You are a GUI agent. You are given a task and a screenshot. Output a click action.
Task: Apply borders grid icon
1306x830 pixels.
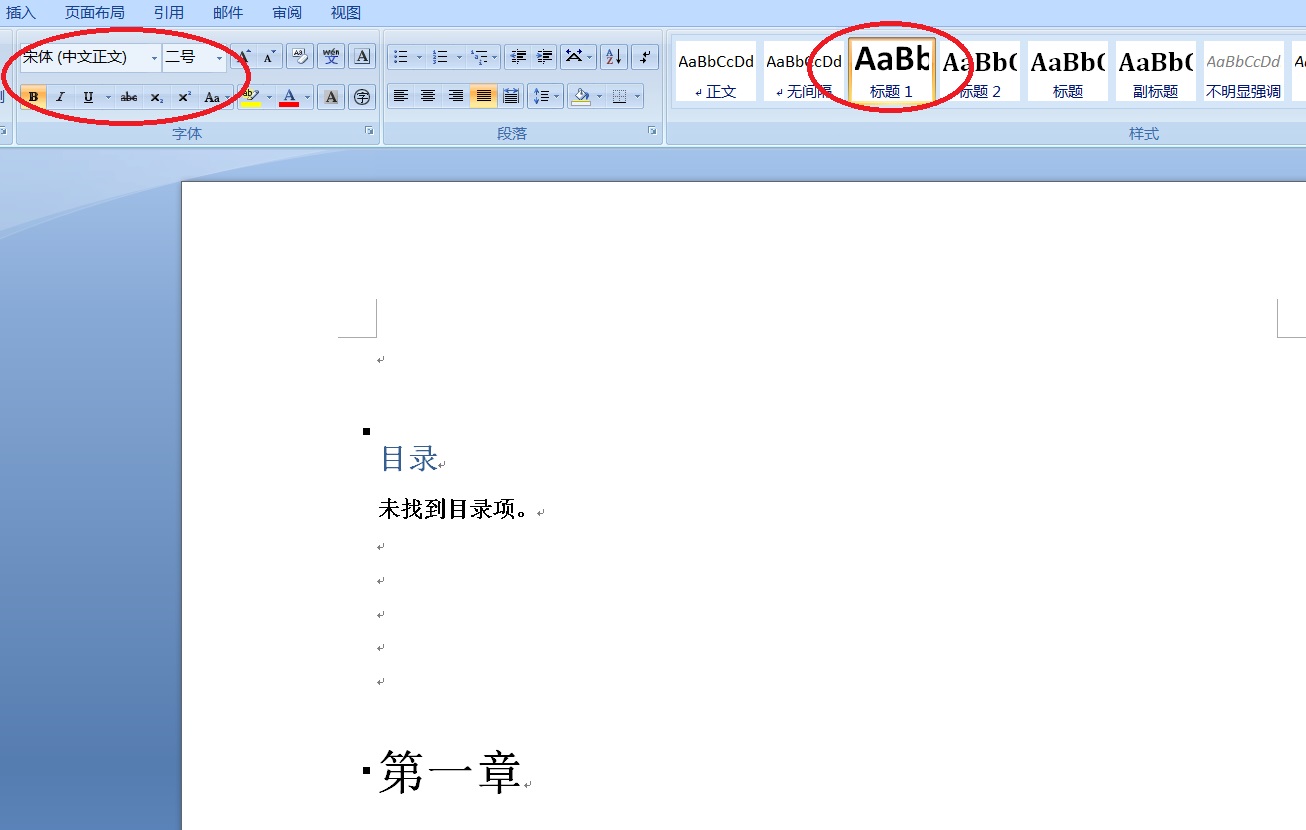[x=619, y=97]
